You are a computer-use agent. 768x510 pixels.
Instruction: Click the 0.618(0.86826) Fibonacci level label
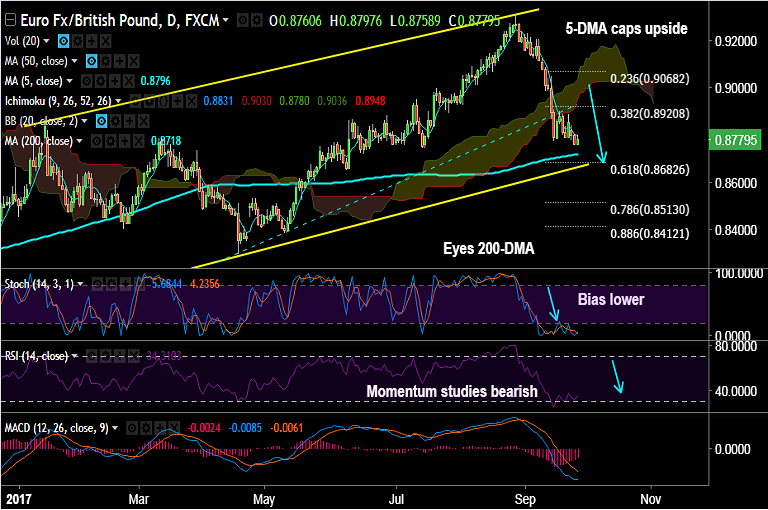pos(649,170)
